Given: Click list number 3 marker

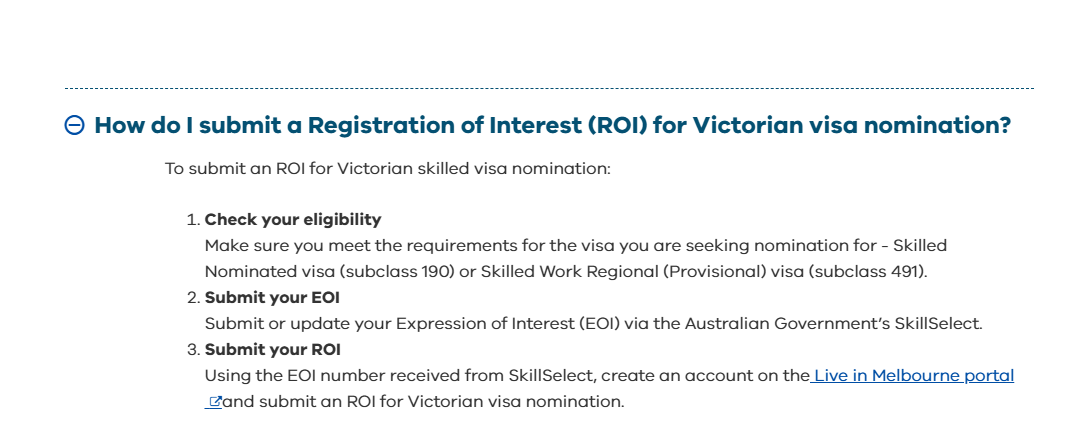Looking at the screenshot, I should click(193, 350).
